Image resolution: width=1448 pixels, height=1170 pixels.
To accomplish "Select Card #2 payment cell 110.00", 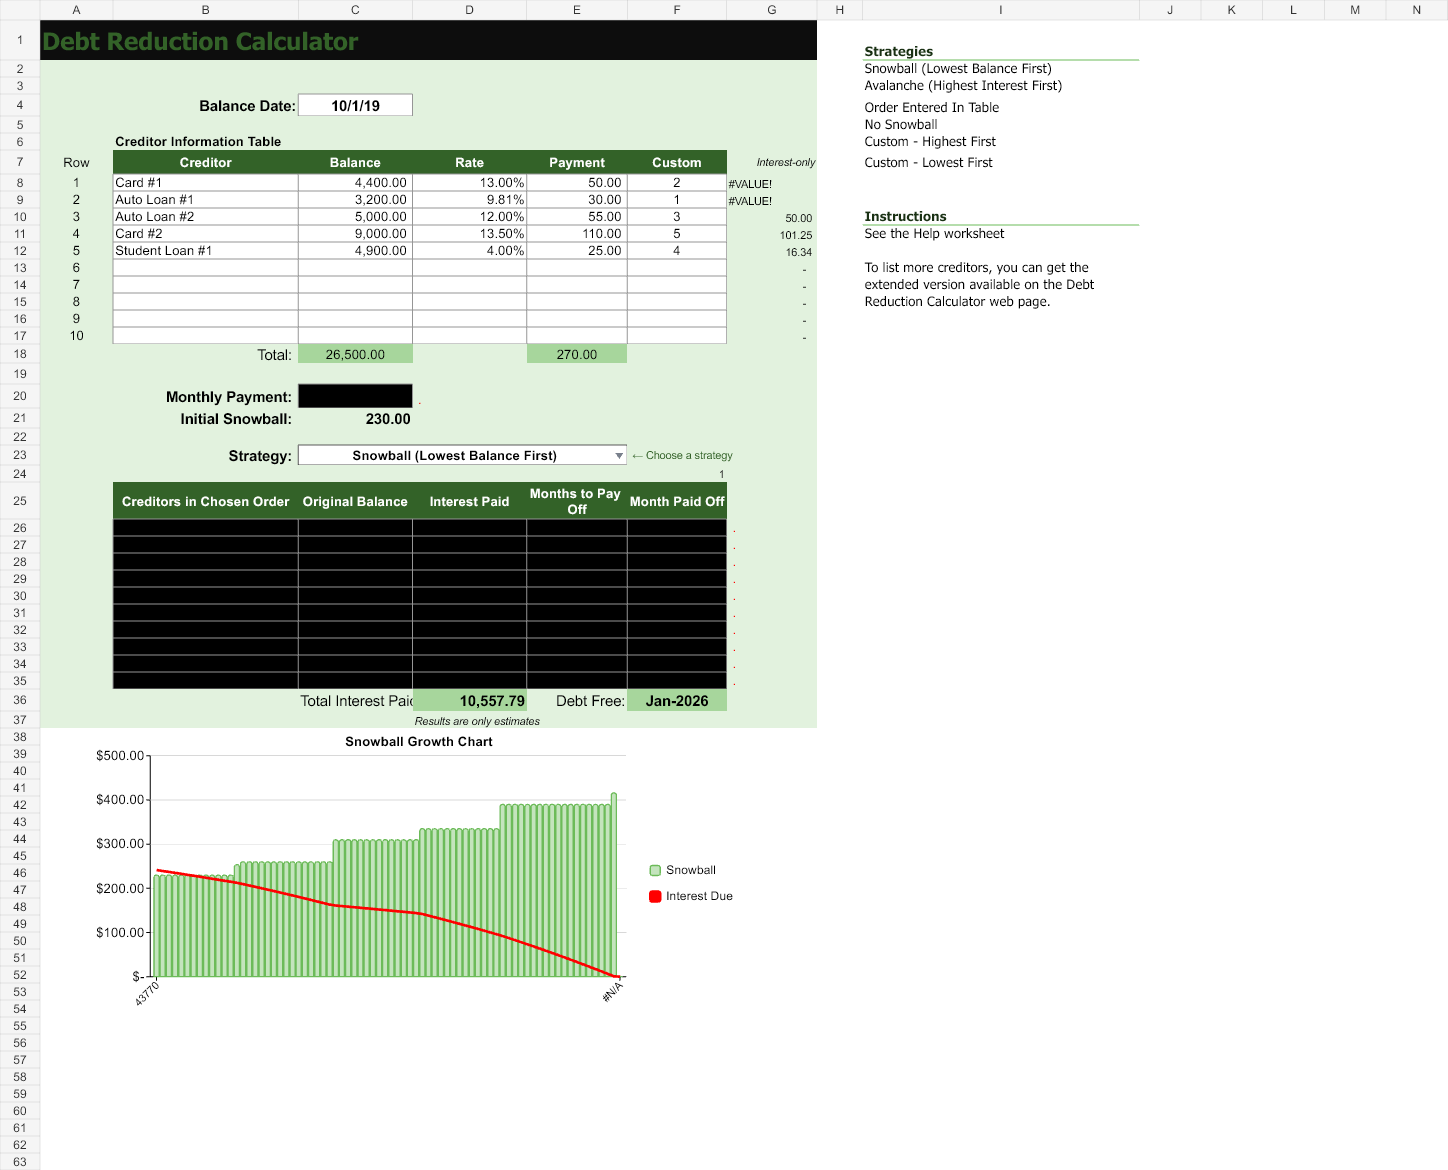I will tap(577, 234).
